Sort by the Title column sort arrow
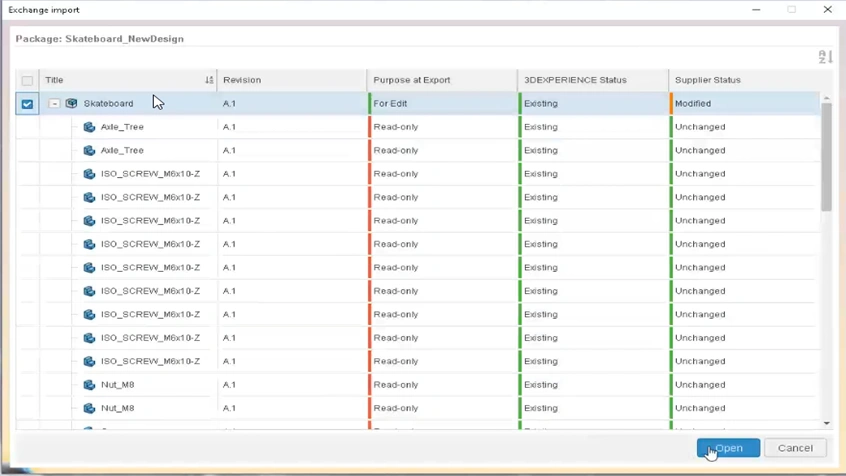The width and height of the screenshot is (846, 476). pos(209,80)
